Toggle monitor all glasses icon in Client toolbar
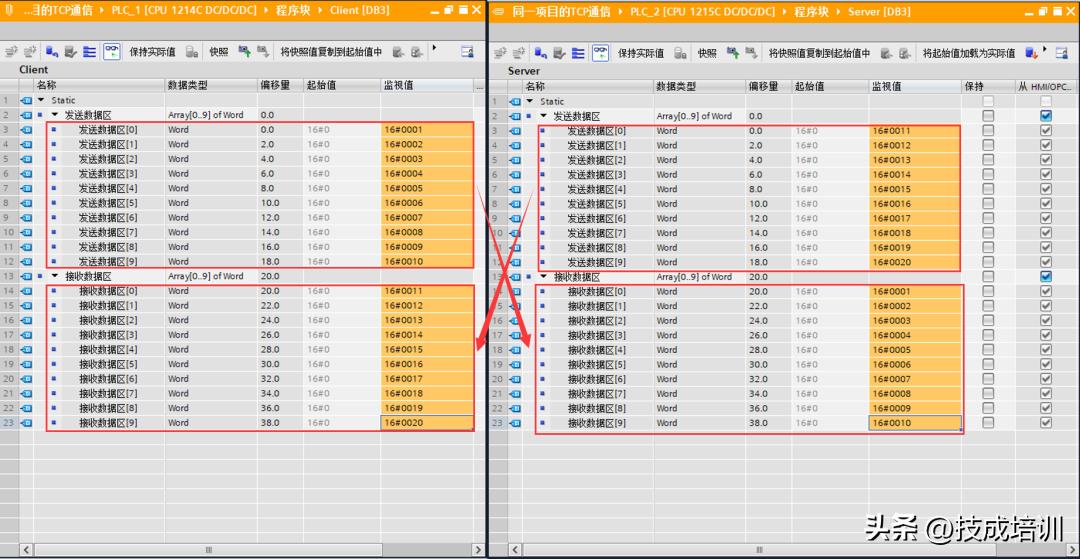 pyautogui.click(x=112, y=52)
